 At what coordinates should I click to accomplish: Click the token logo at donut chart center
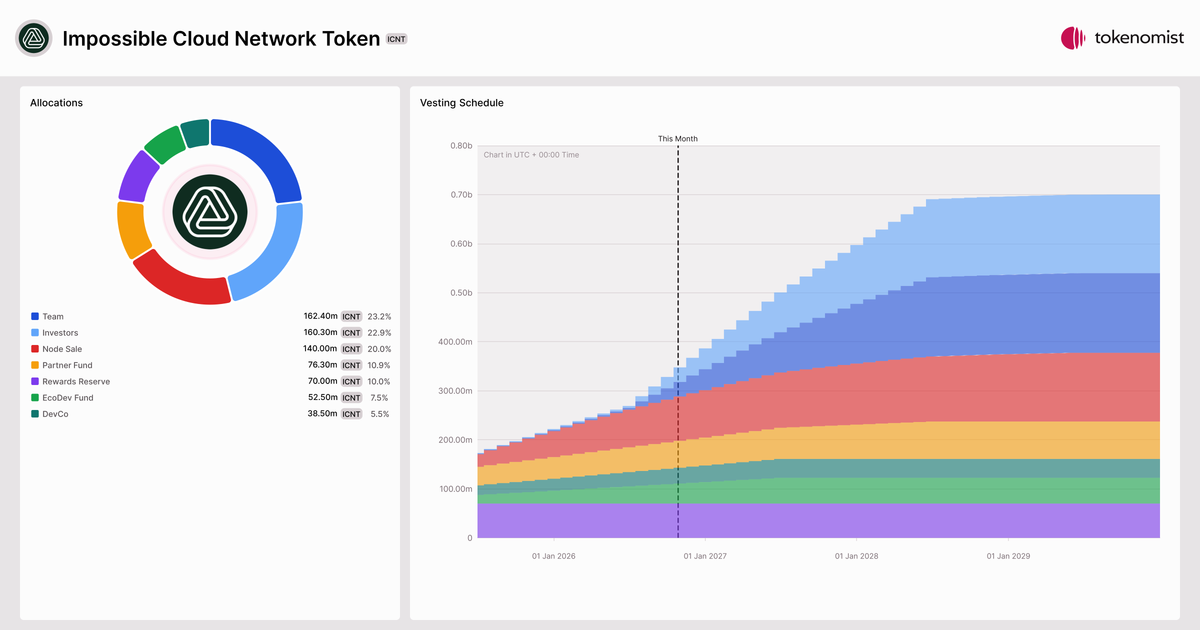[x=209, y=210]
